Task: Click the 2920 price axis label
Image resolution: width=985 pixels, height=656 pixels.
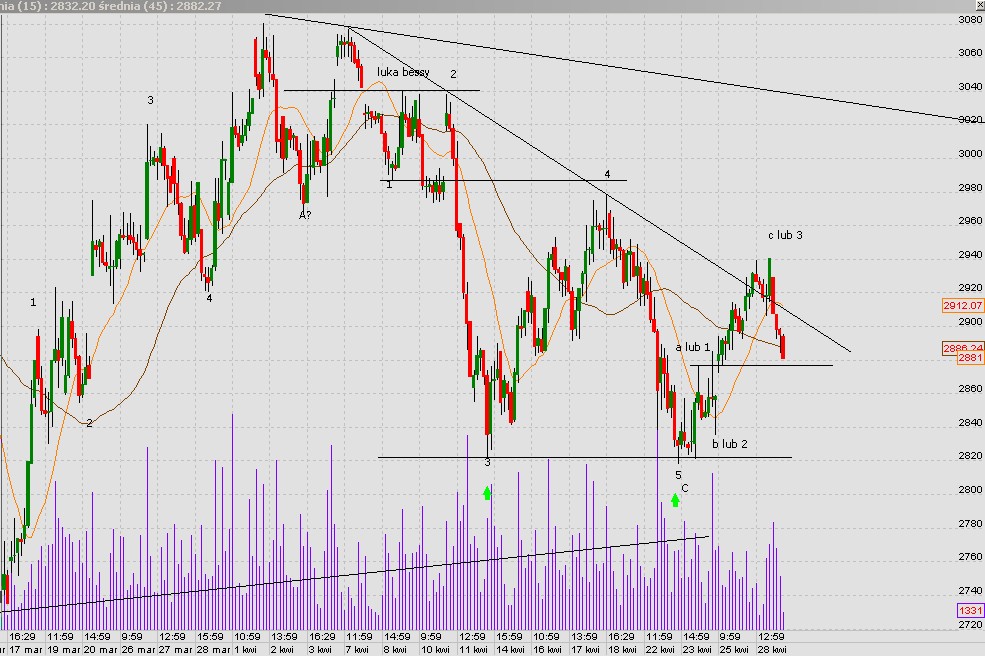Action: tap(970, 288)
